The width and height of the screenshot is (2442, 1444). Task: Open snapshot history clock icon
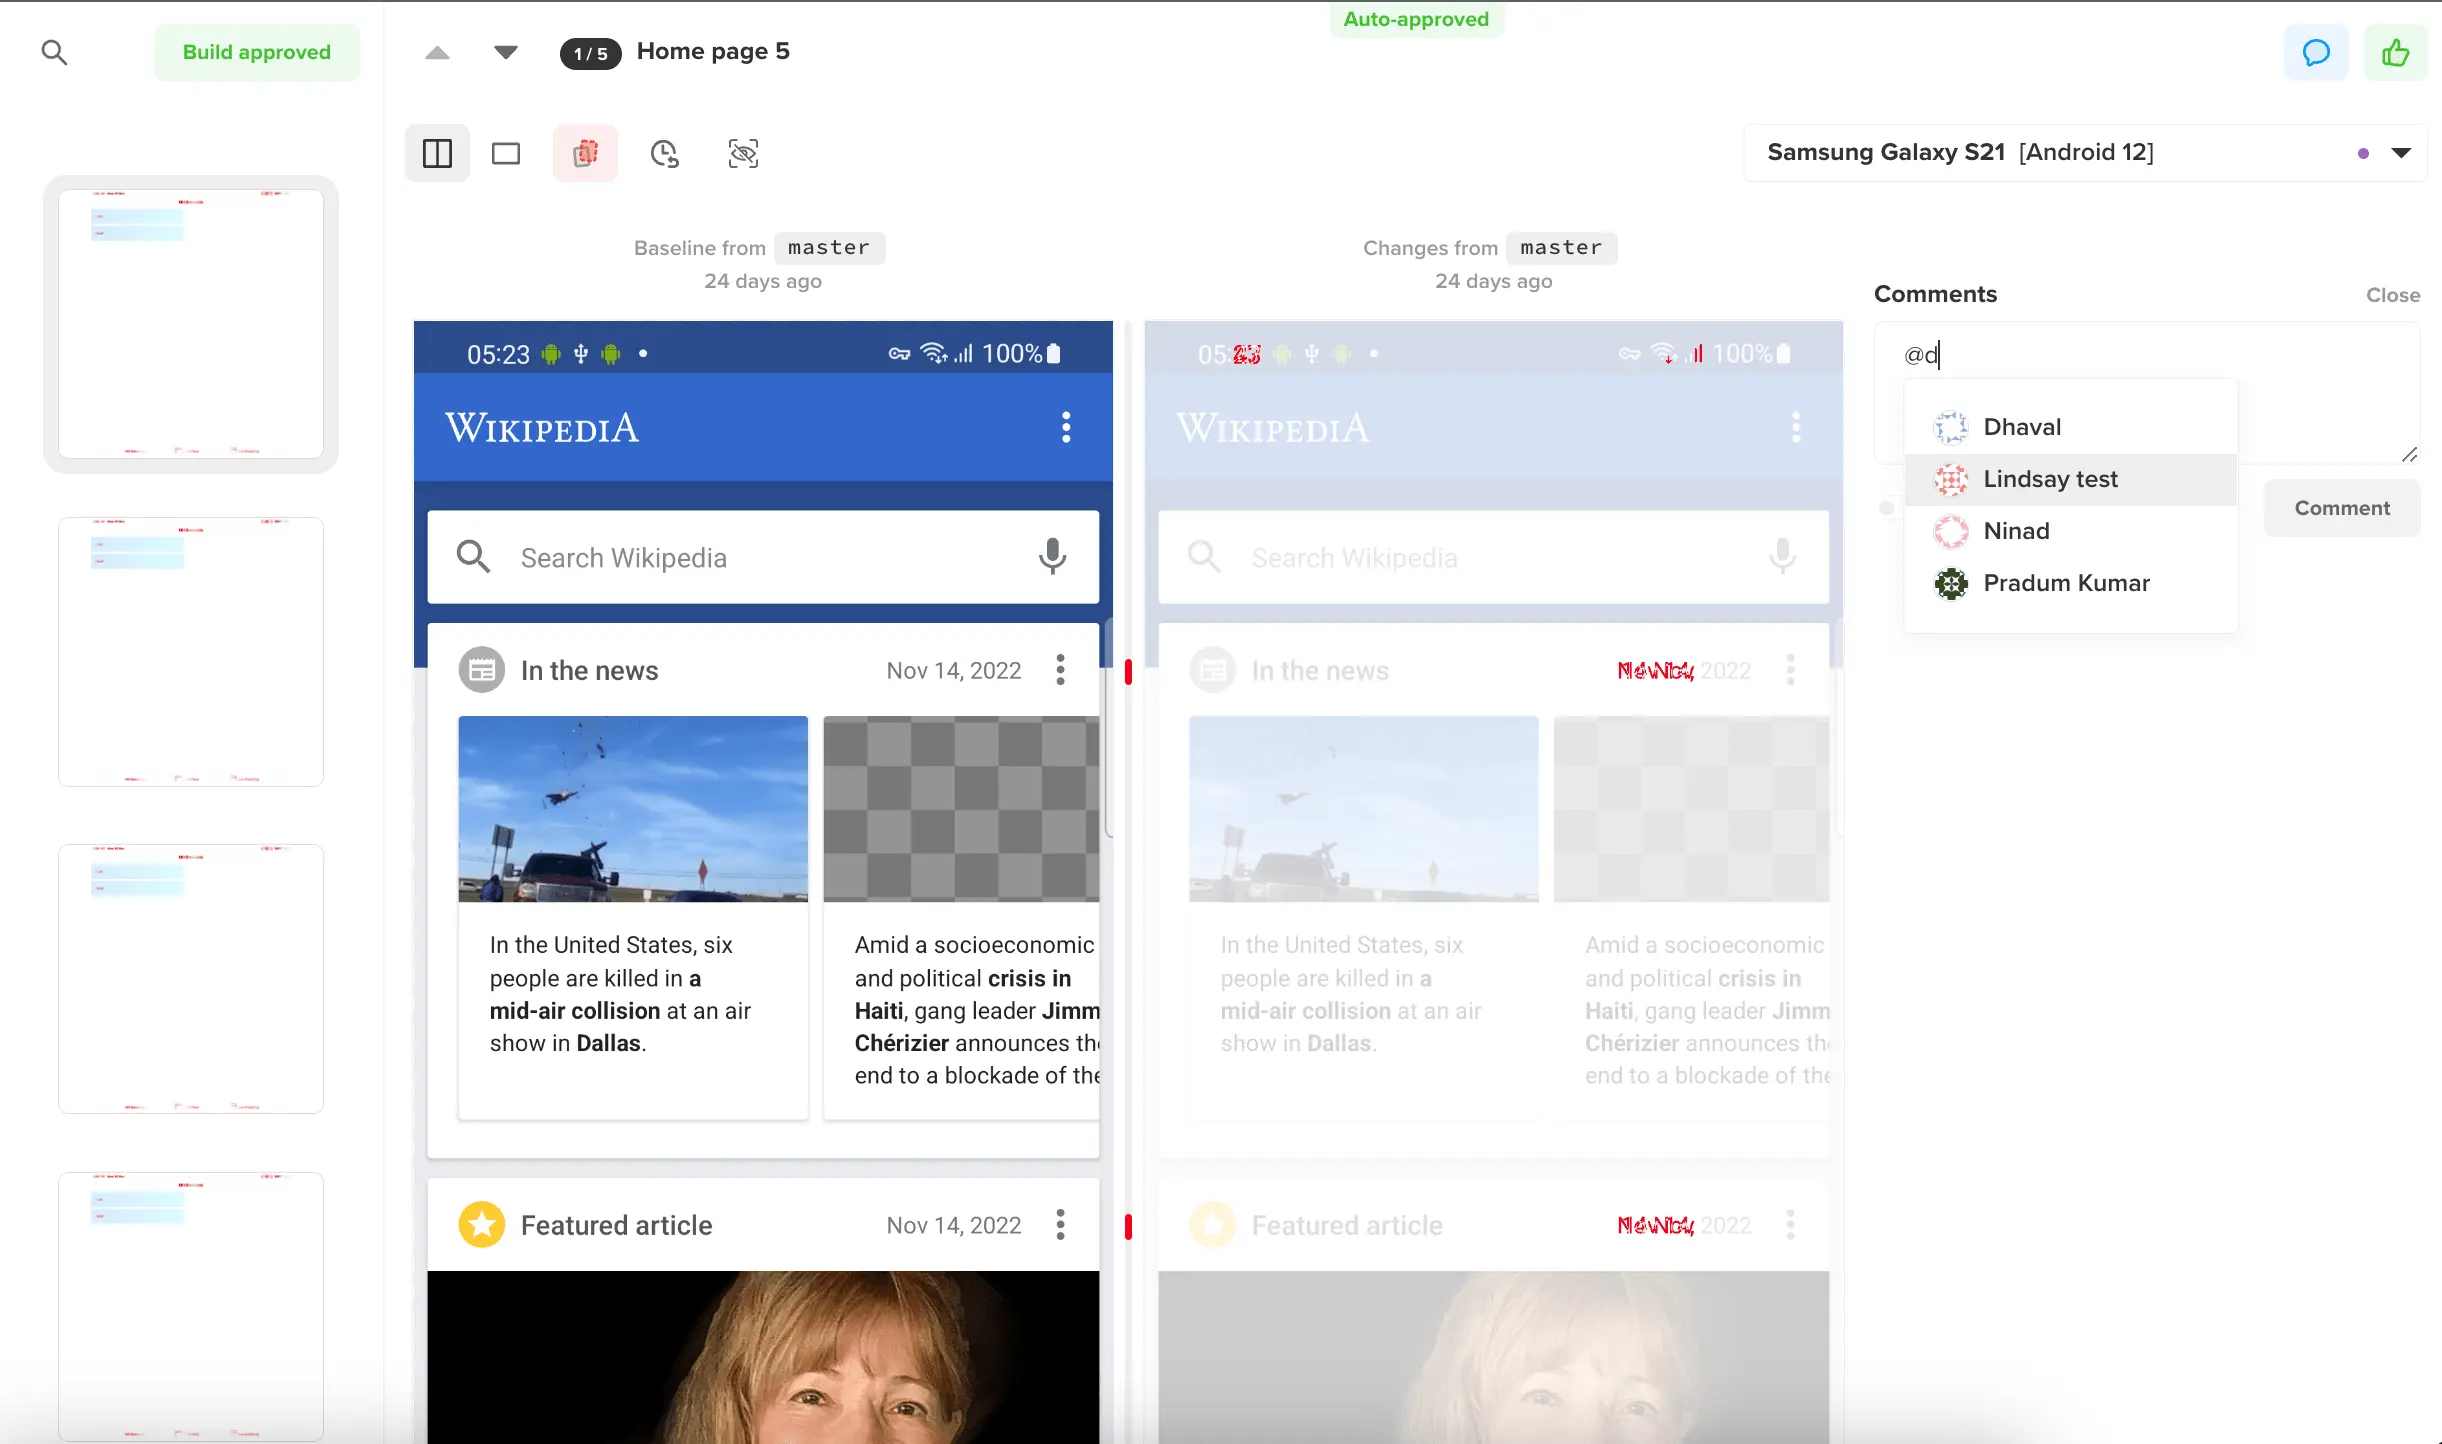[664, 153]
